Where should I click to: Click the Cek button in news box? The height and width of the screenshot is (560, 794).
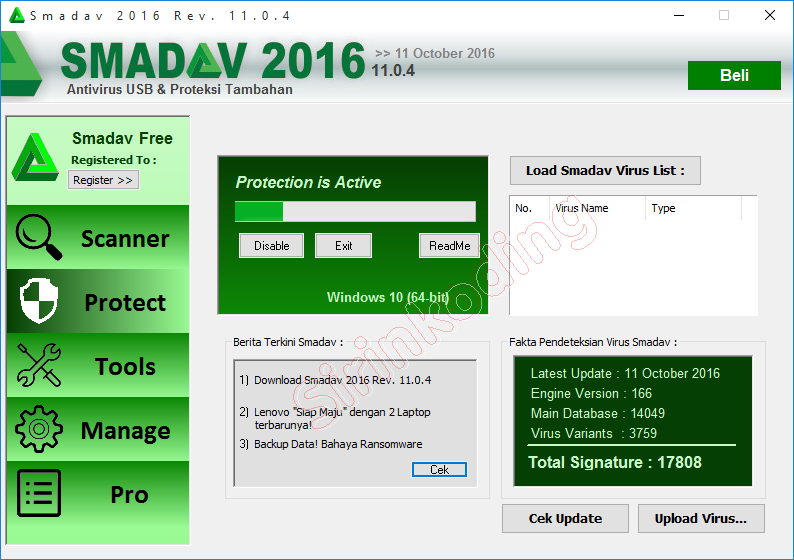[439, 470]
